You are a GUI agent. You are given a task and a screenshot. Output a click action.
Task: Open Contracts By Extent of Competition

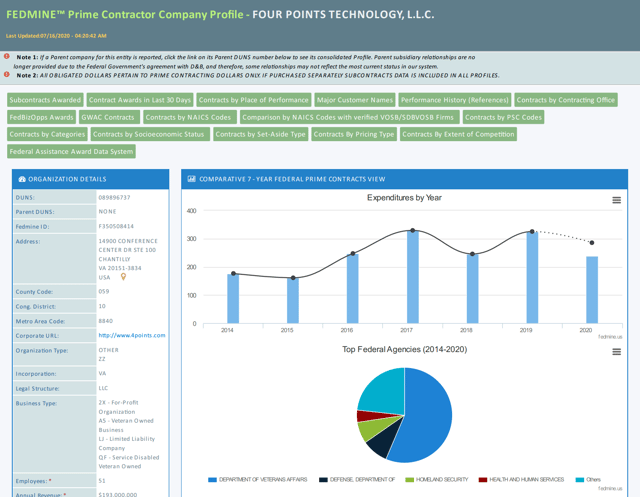[x=458, y=134]
